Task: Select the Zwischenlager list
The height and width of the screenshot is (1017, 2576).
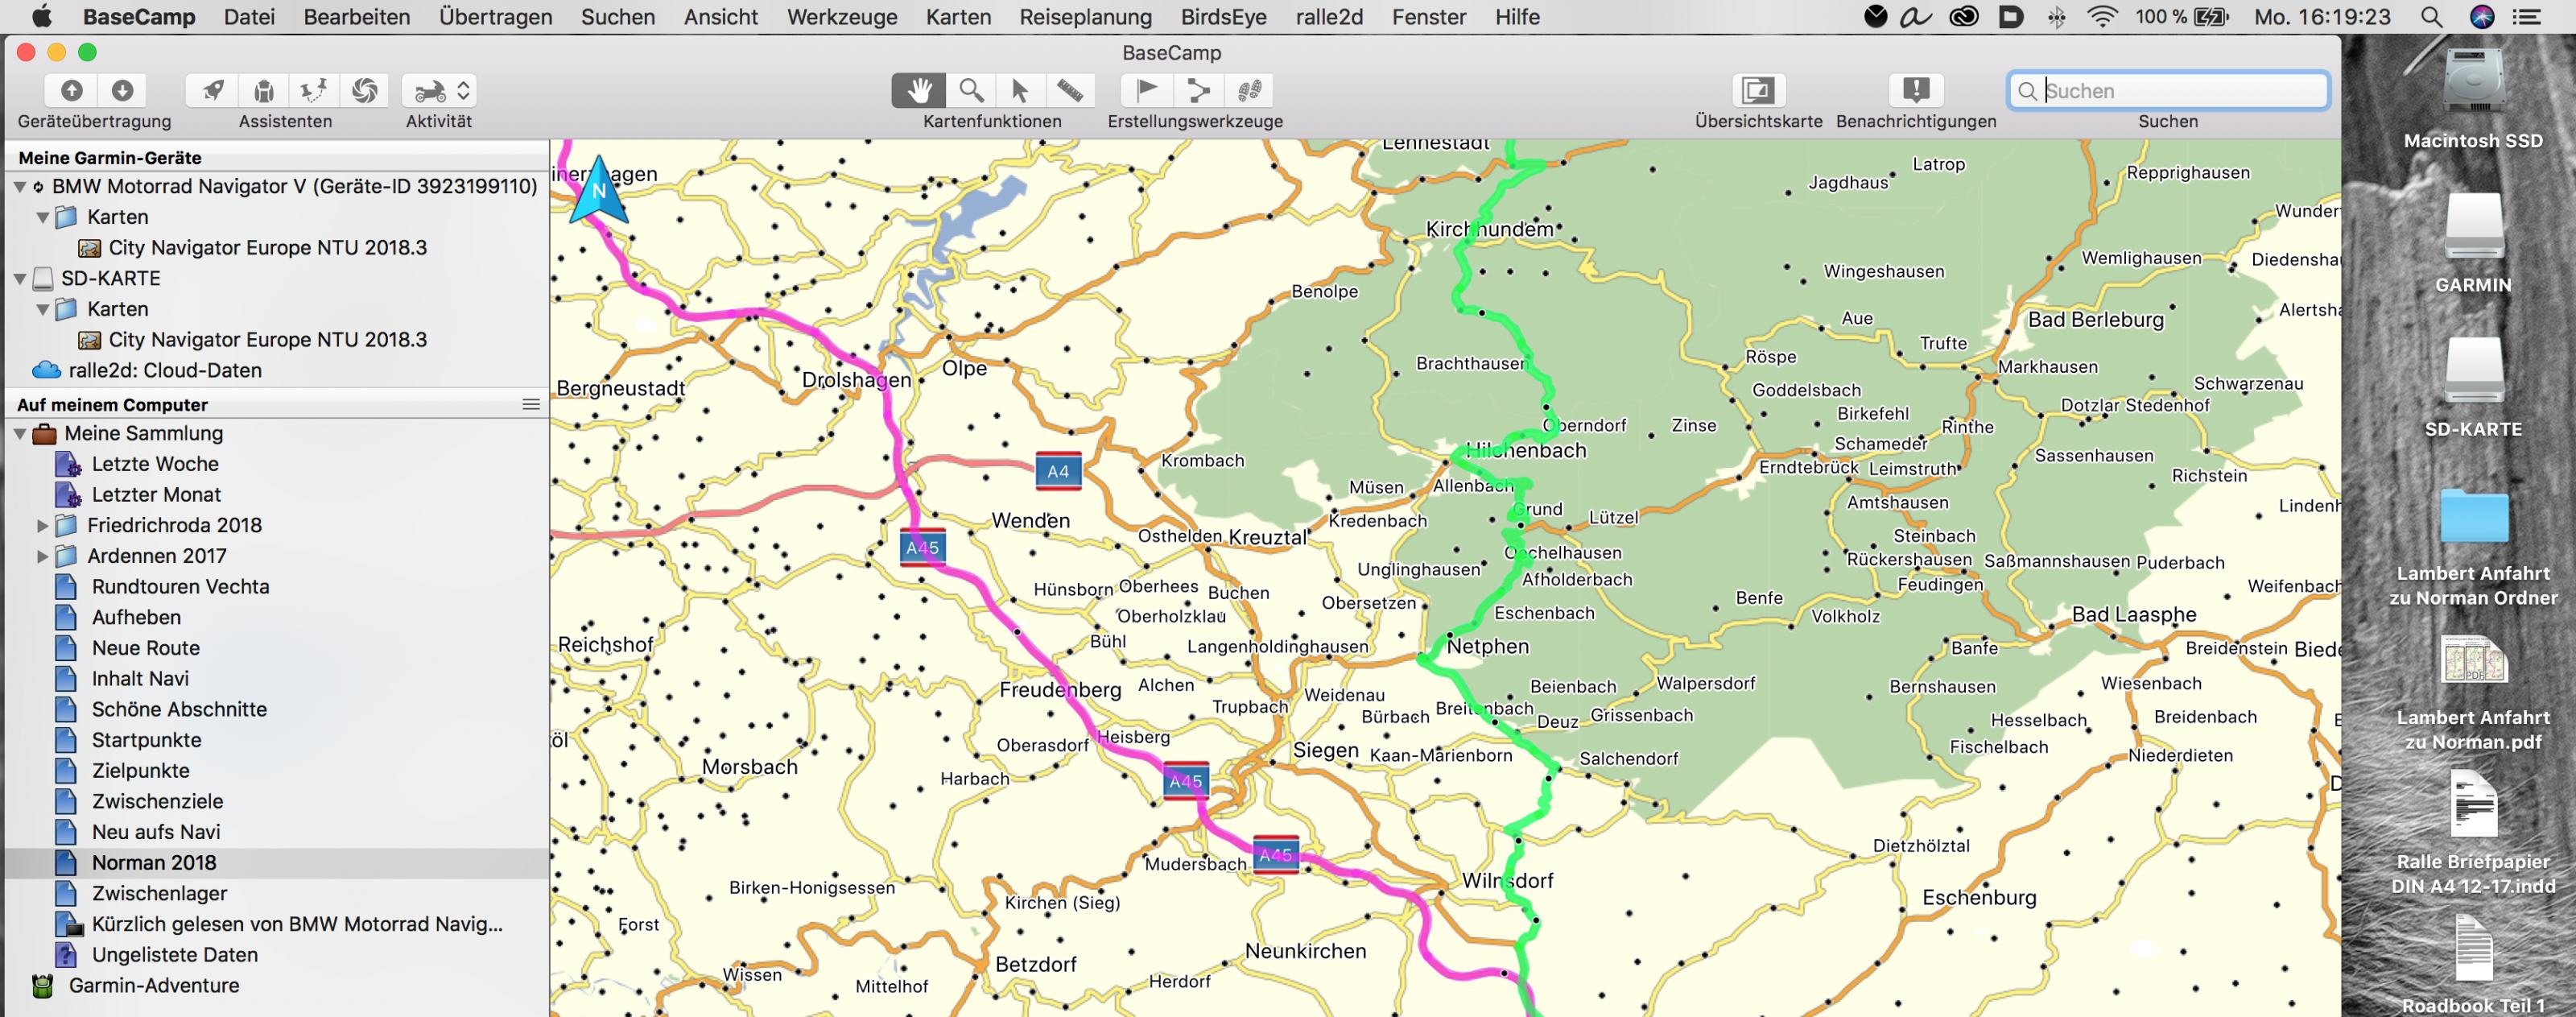Action: click(159, 893)
